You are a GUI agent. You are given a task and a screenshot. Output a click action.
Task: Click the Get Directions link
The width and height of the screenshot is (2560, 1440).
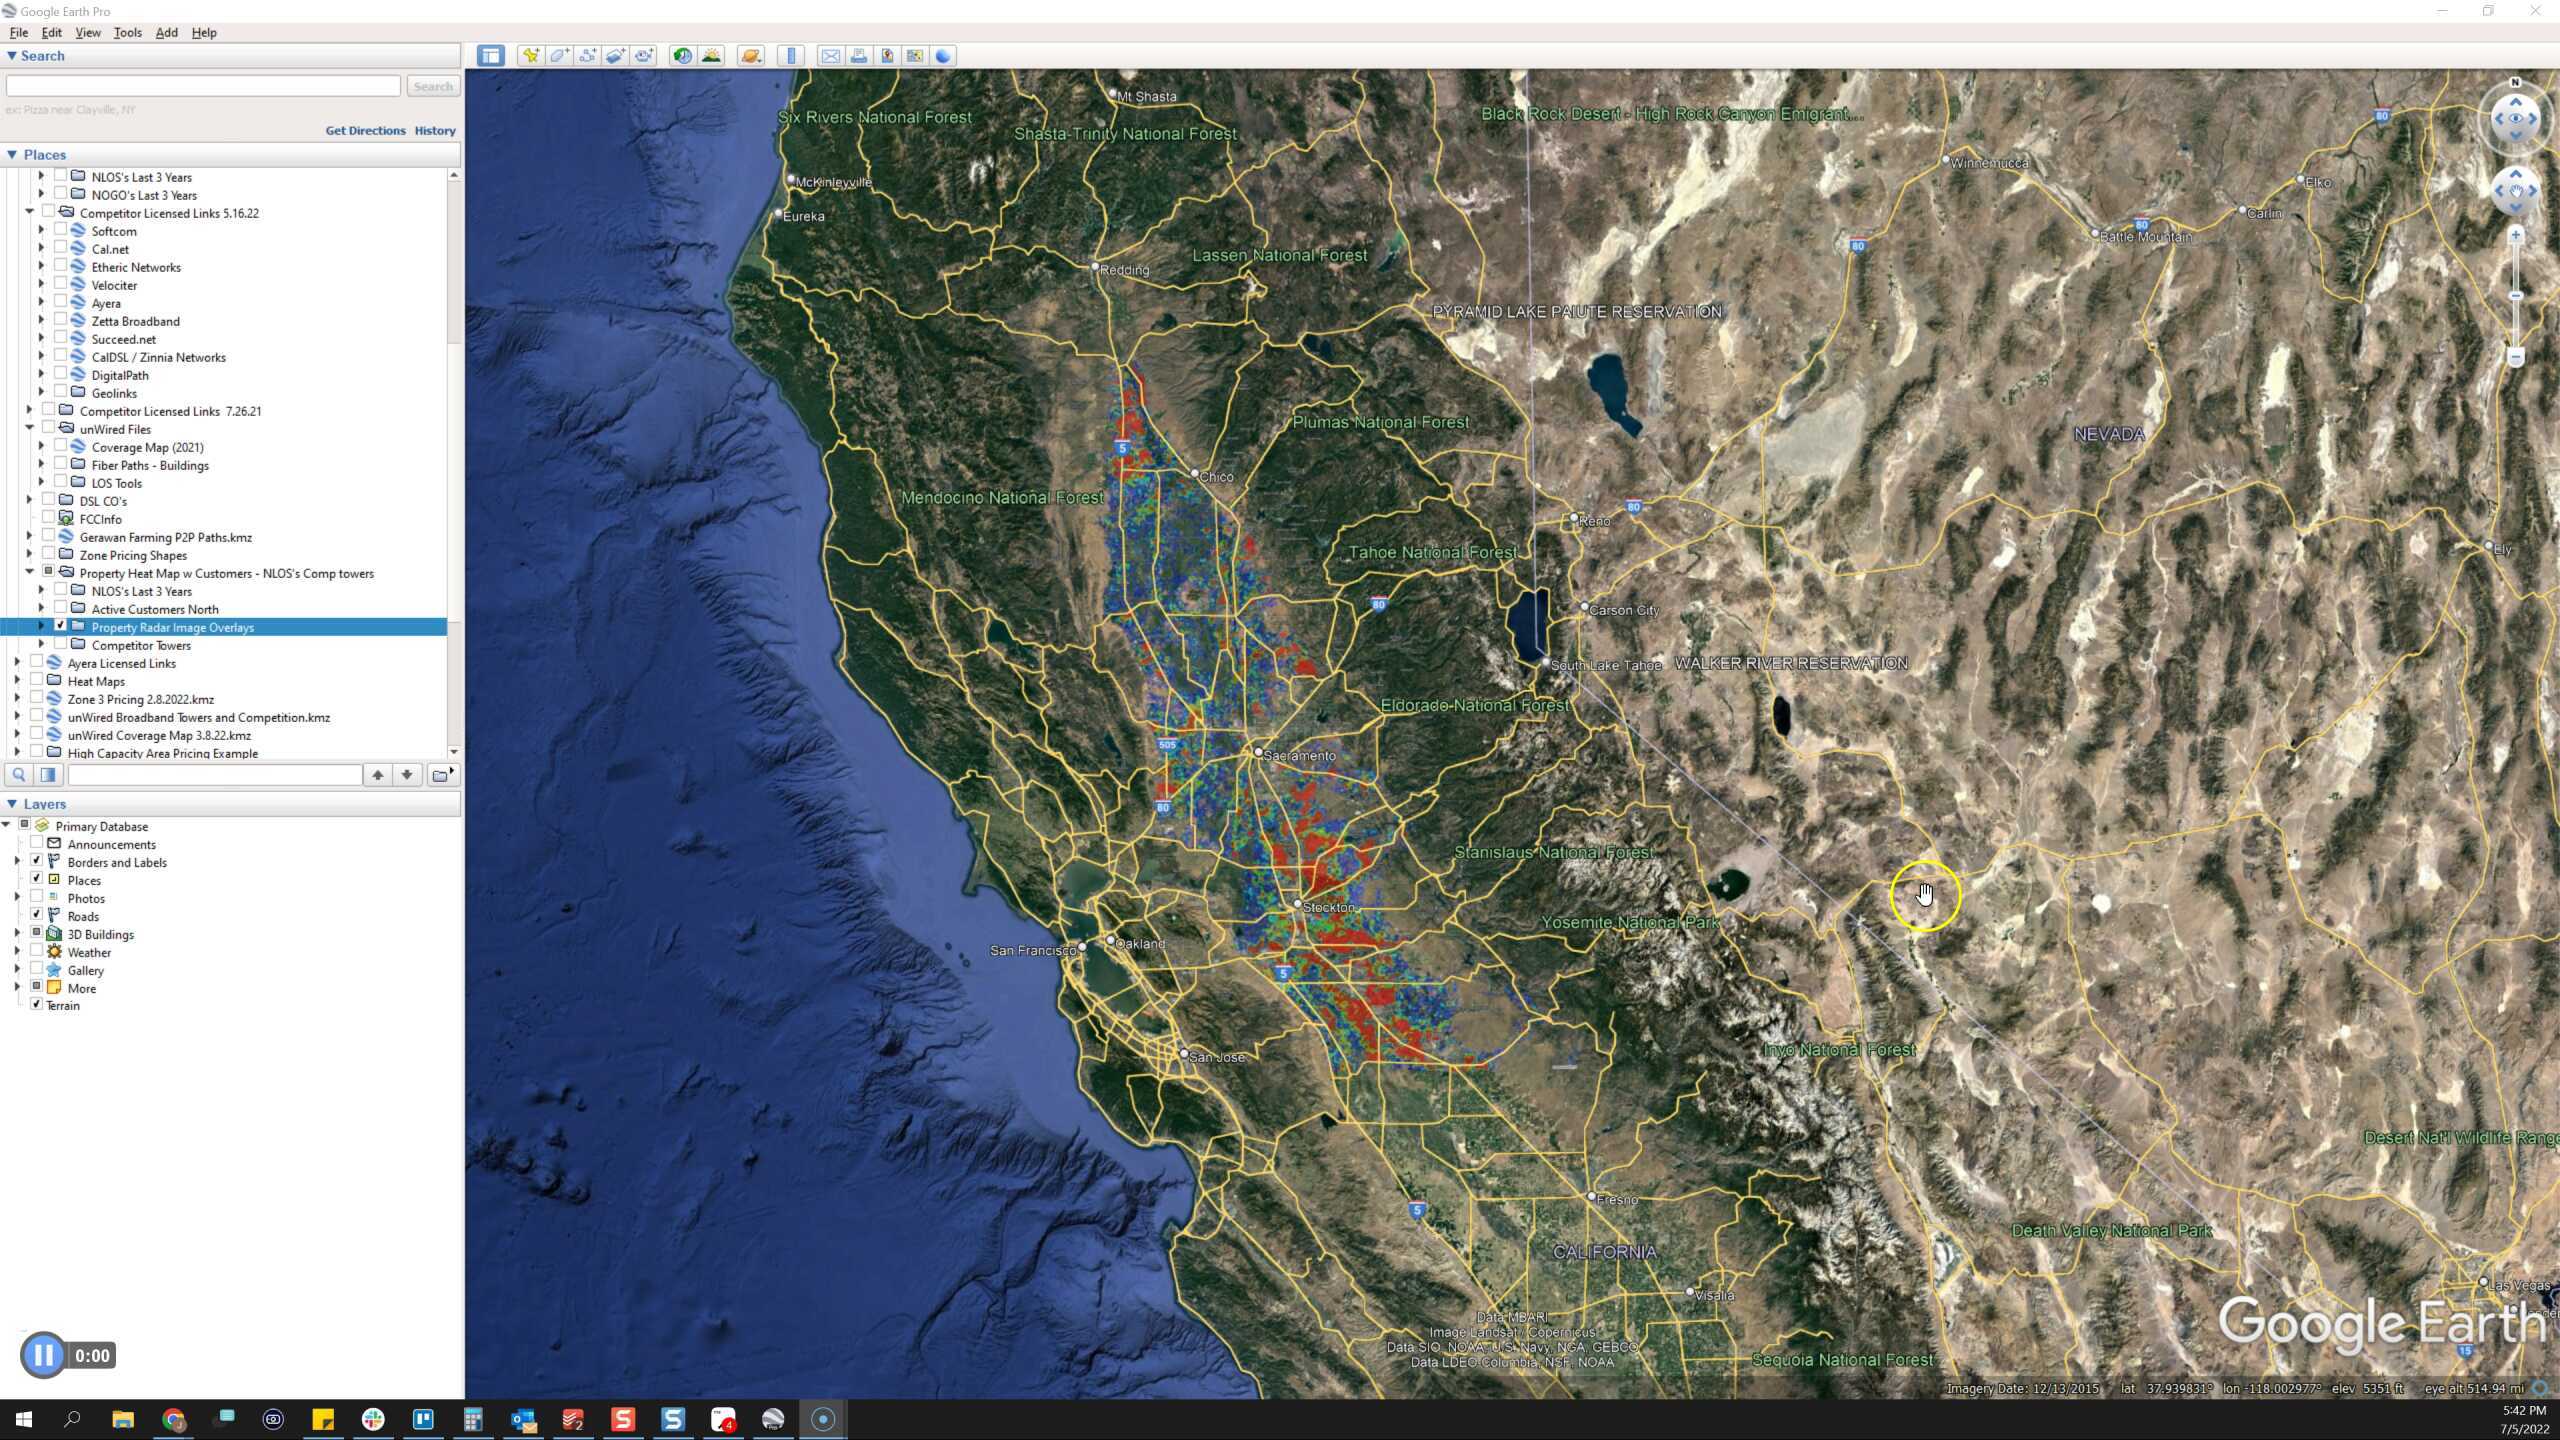365,130
